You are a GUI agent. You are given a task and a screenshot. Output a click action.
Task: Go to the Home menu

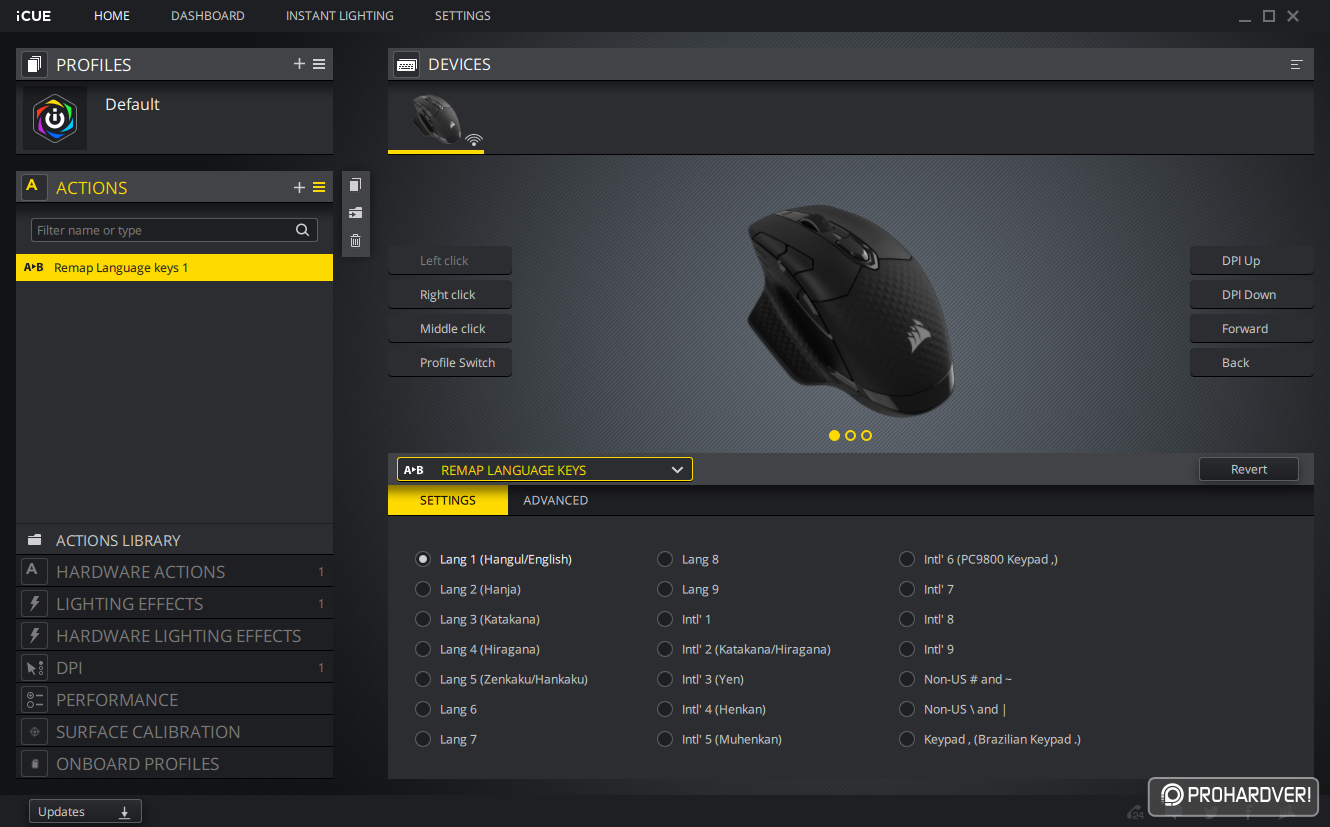112,16
